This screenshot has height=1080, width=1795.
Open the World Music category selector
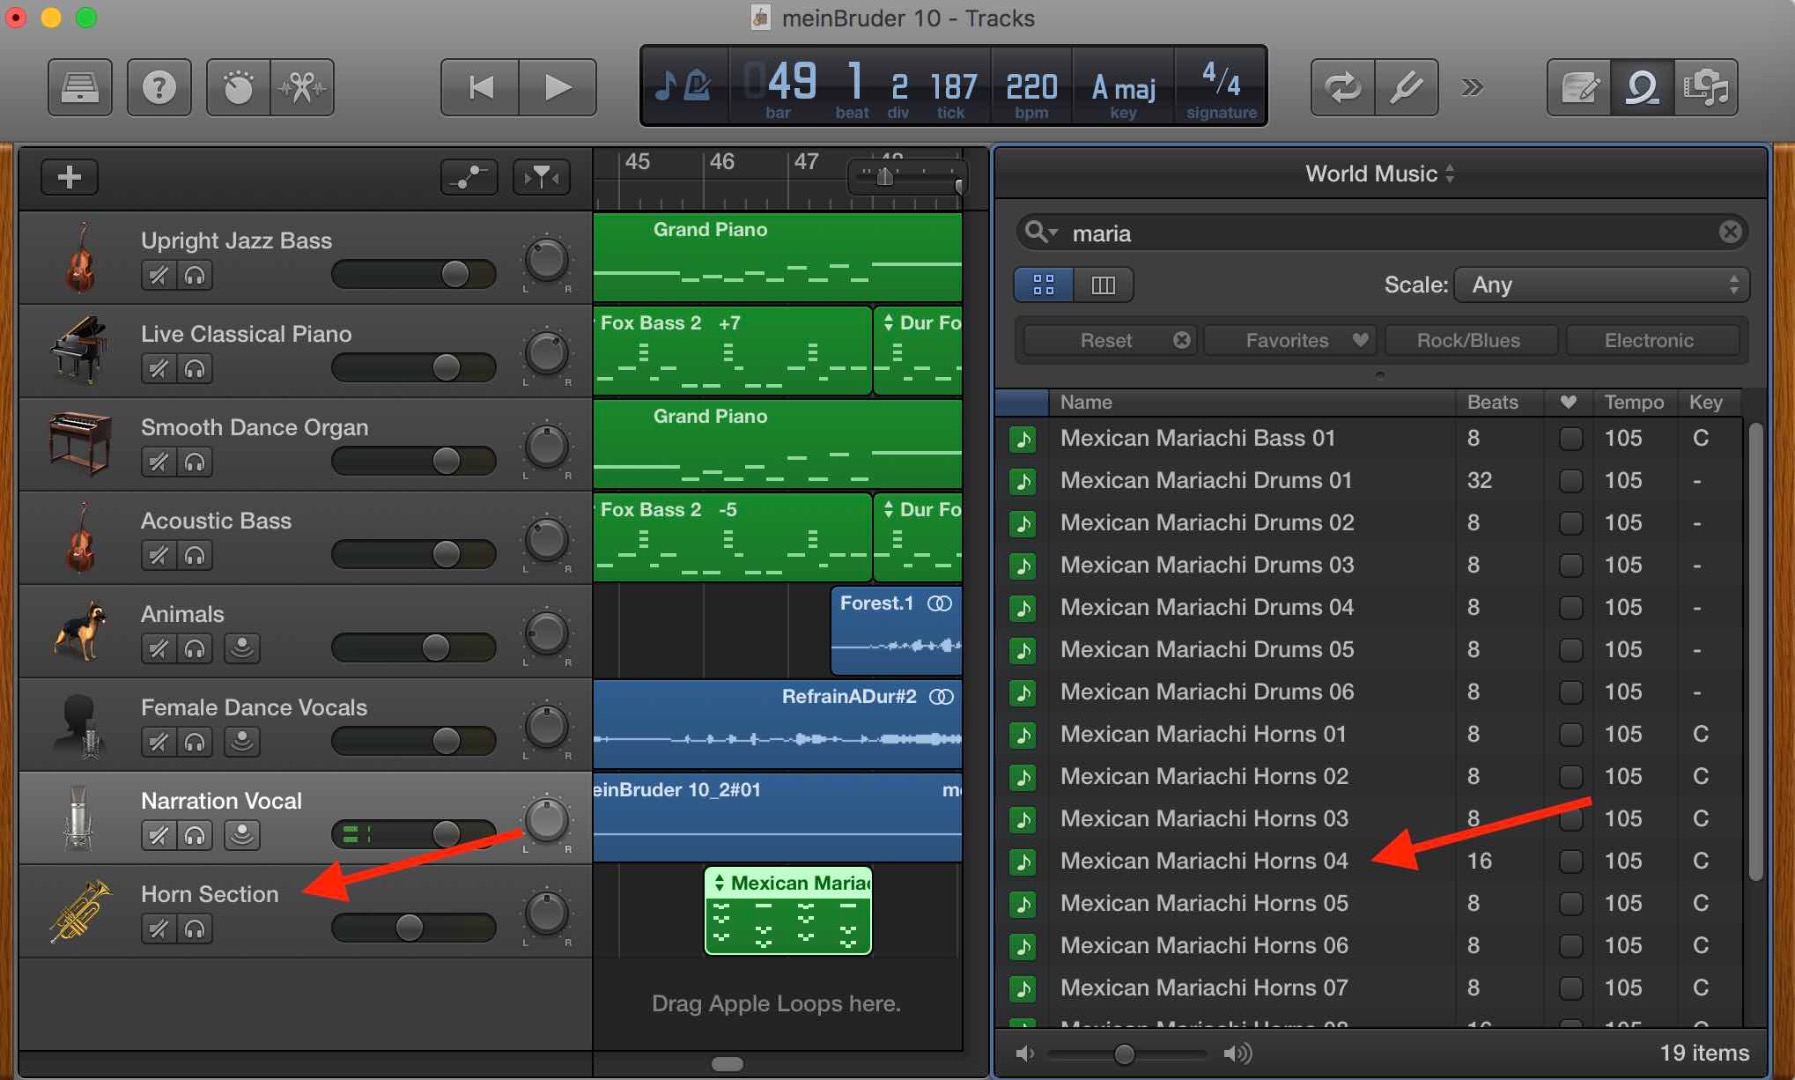pyautogui.click(x=1378, y=173)
